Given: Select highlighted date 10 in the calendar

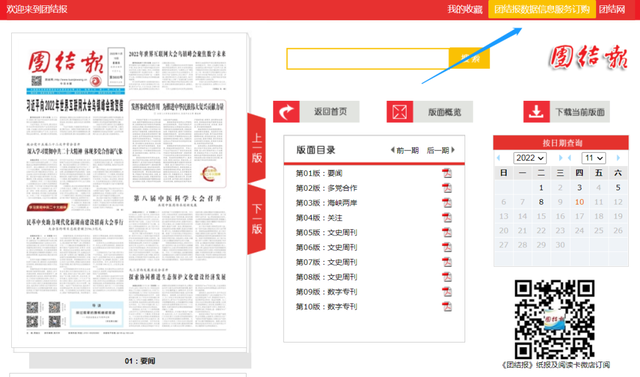Looking at the screenshot, I should coord(579,202).
